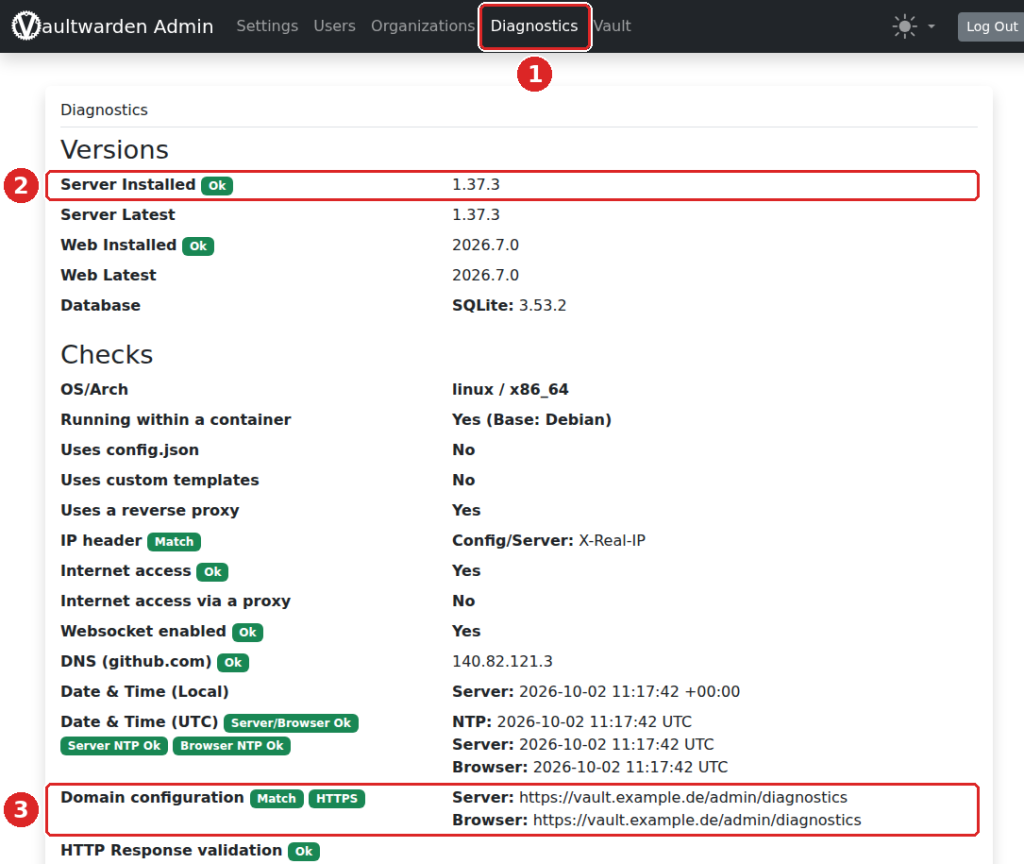The image size is (1024, 864).
Task: Open the theme switcher sun icon
Action: 904,27
